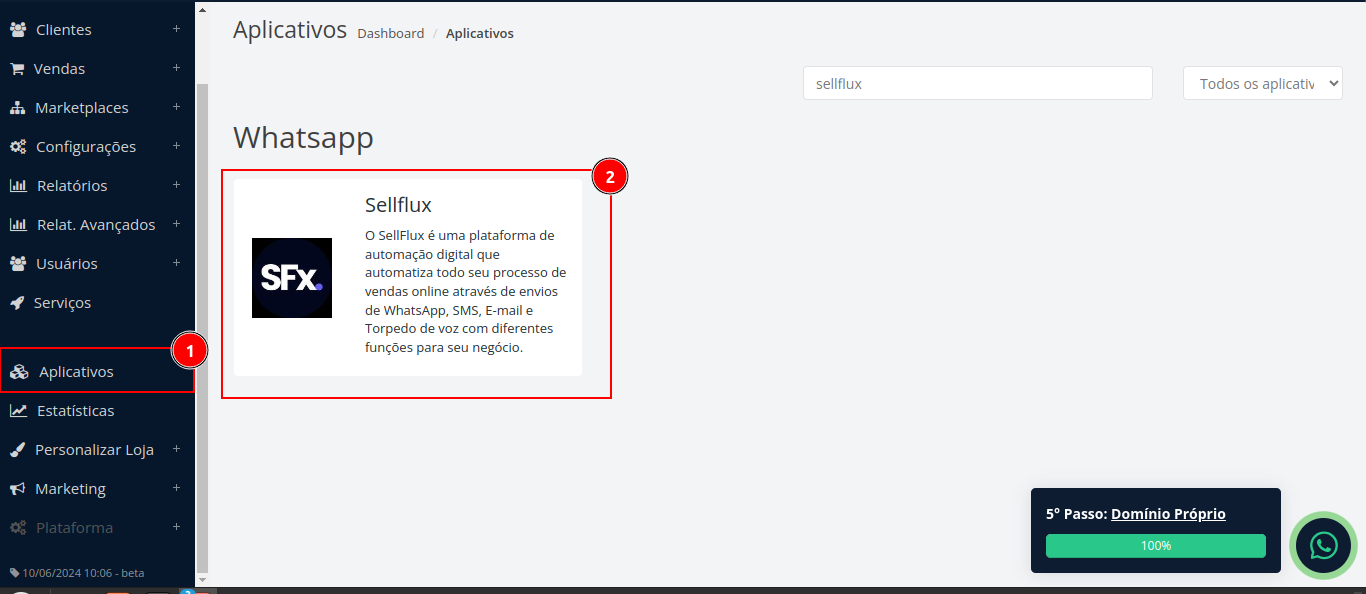Click the Sellflux SFx logo thumbnail
Image resolution: width=1366 pixels, height=594 pixels.
292,278
